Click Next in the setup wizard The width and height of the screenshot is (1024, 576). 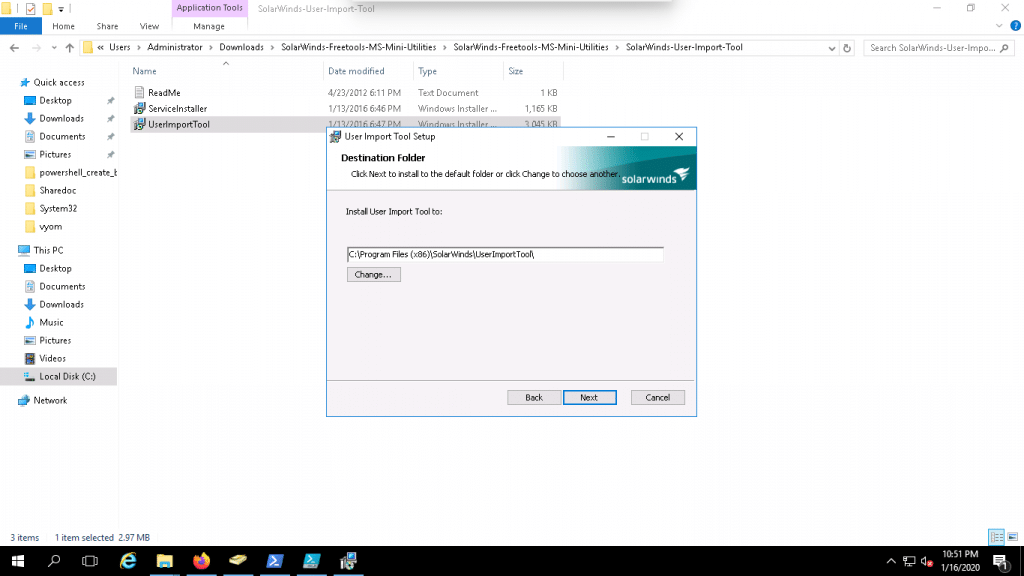[589, 397]
